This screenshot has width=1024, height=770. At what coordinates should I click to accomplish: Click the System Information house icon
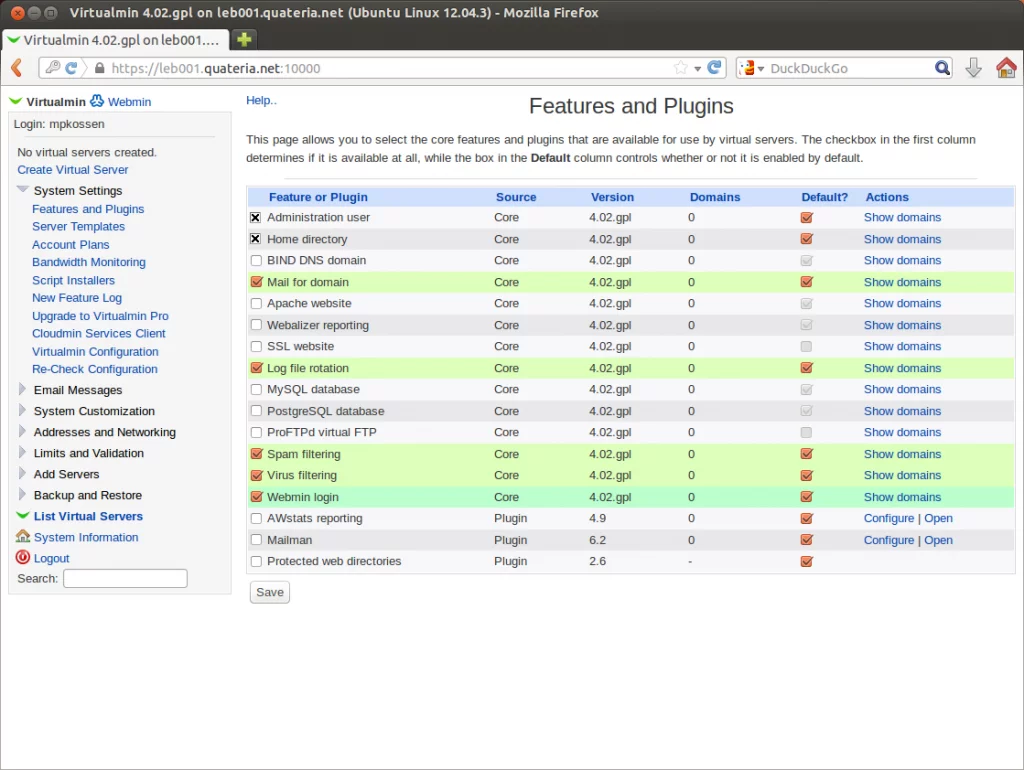(x=23, y=536)
